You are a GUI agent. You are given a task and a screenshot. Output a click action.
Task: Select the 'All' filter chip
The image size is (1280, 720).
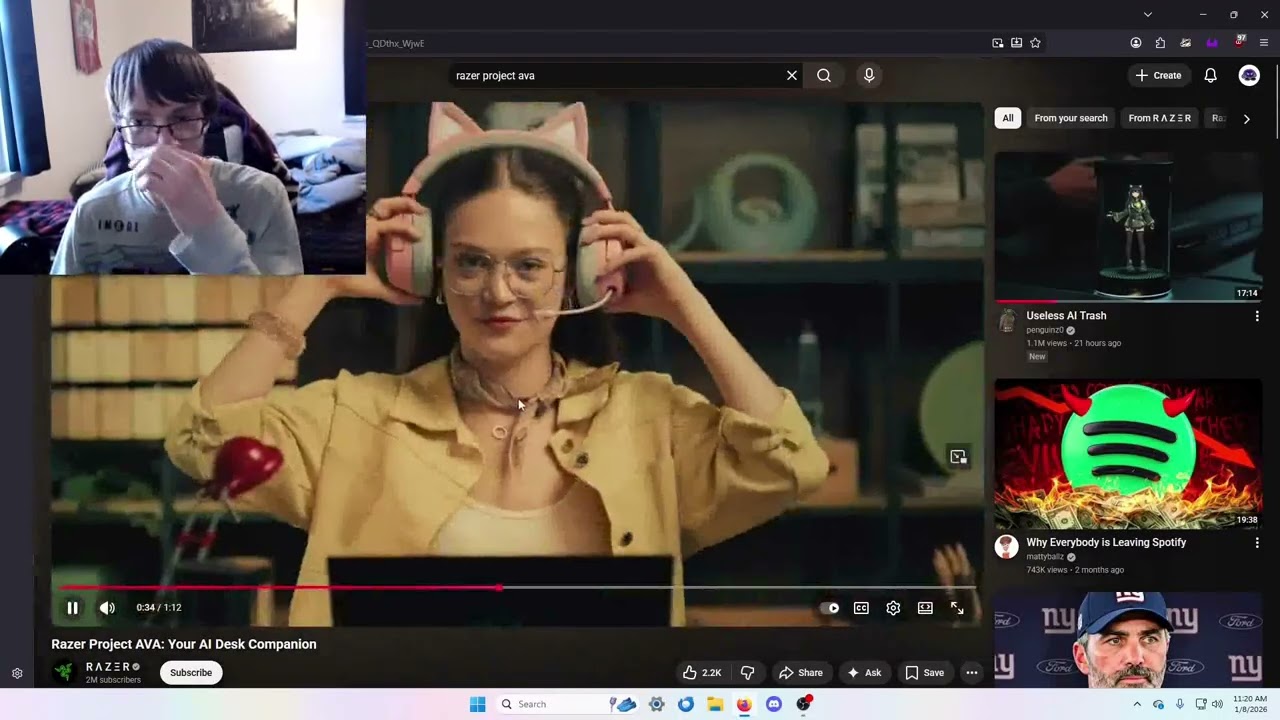coord(1008,118)
